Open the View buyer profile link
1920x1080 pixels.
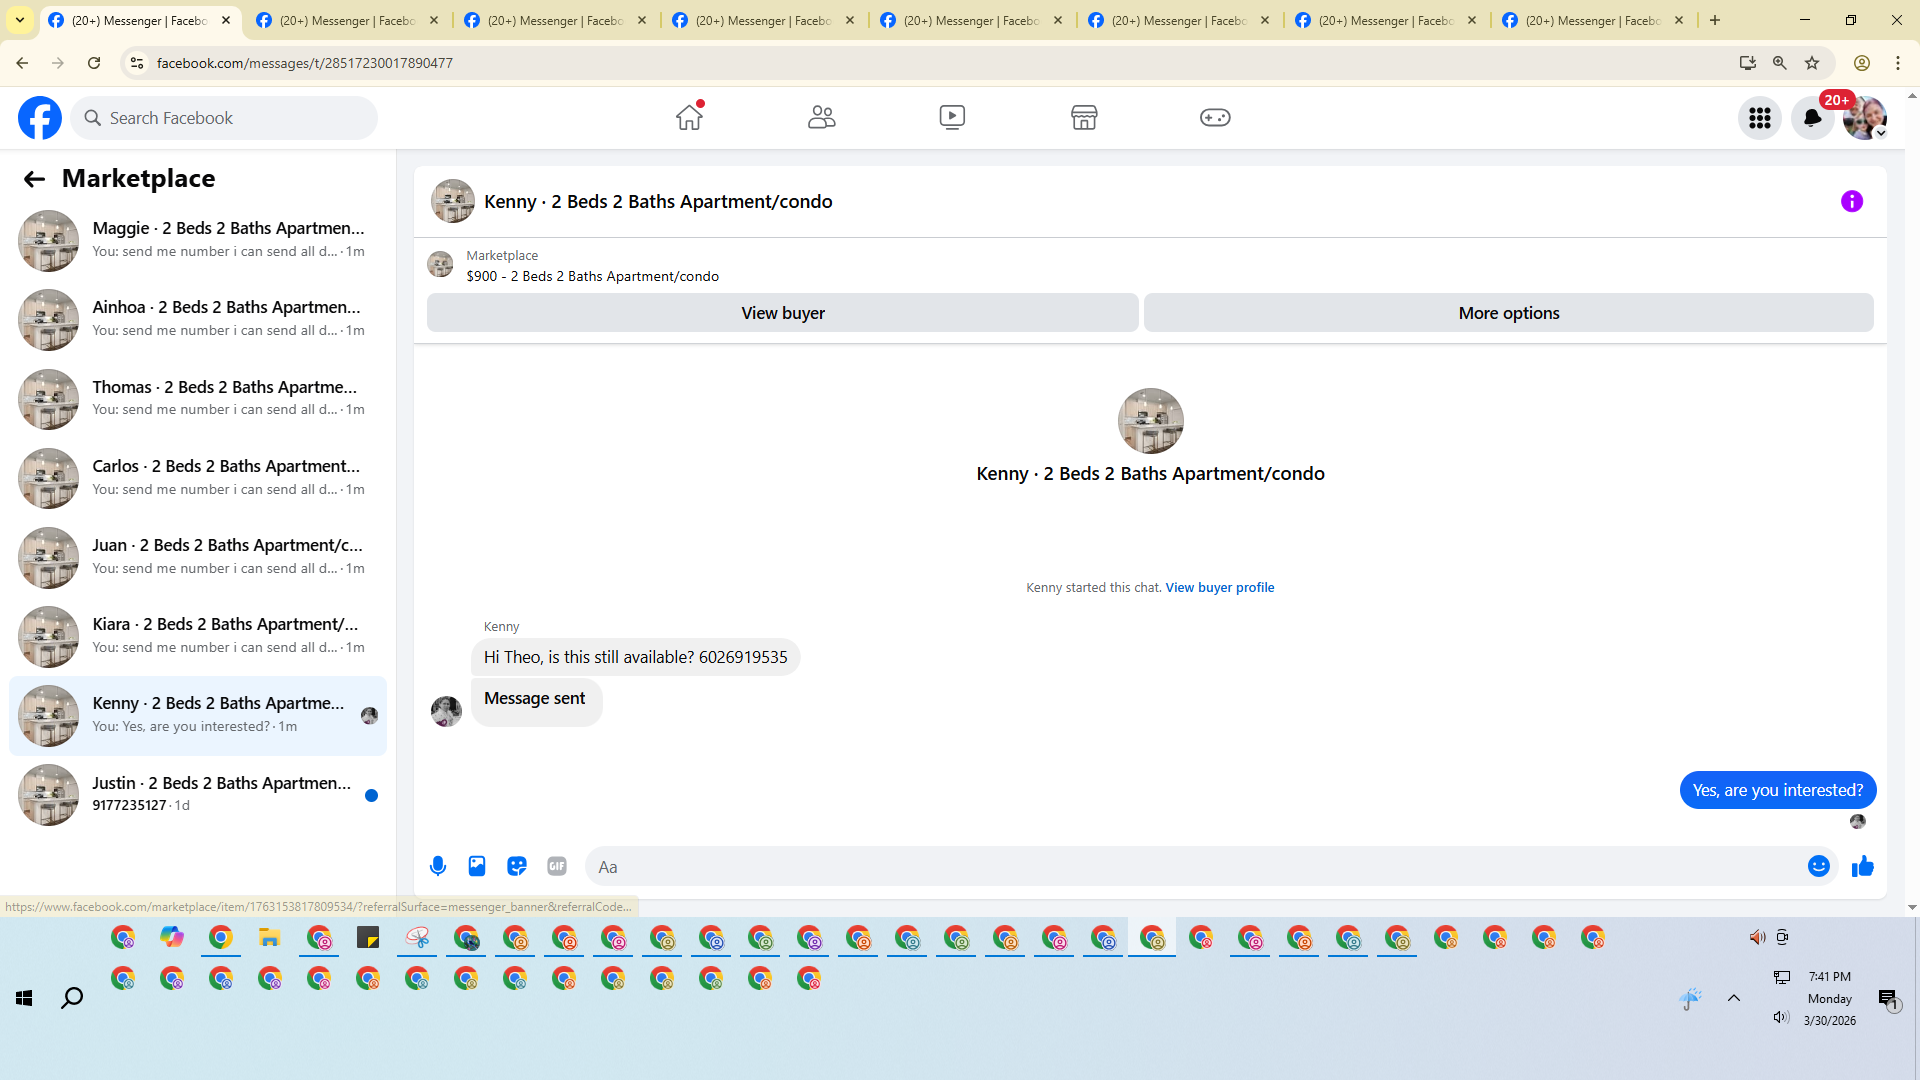pos(1219,587)
